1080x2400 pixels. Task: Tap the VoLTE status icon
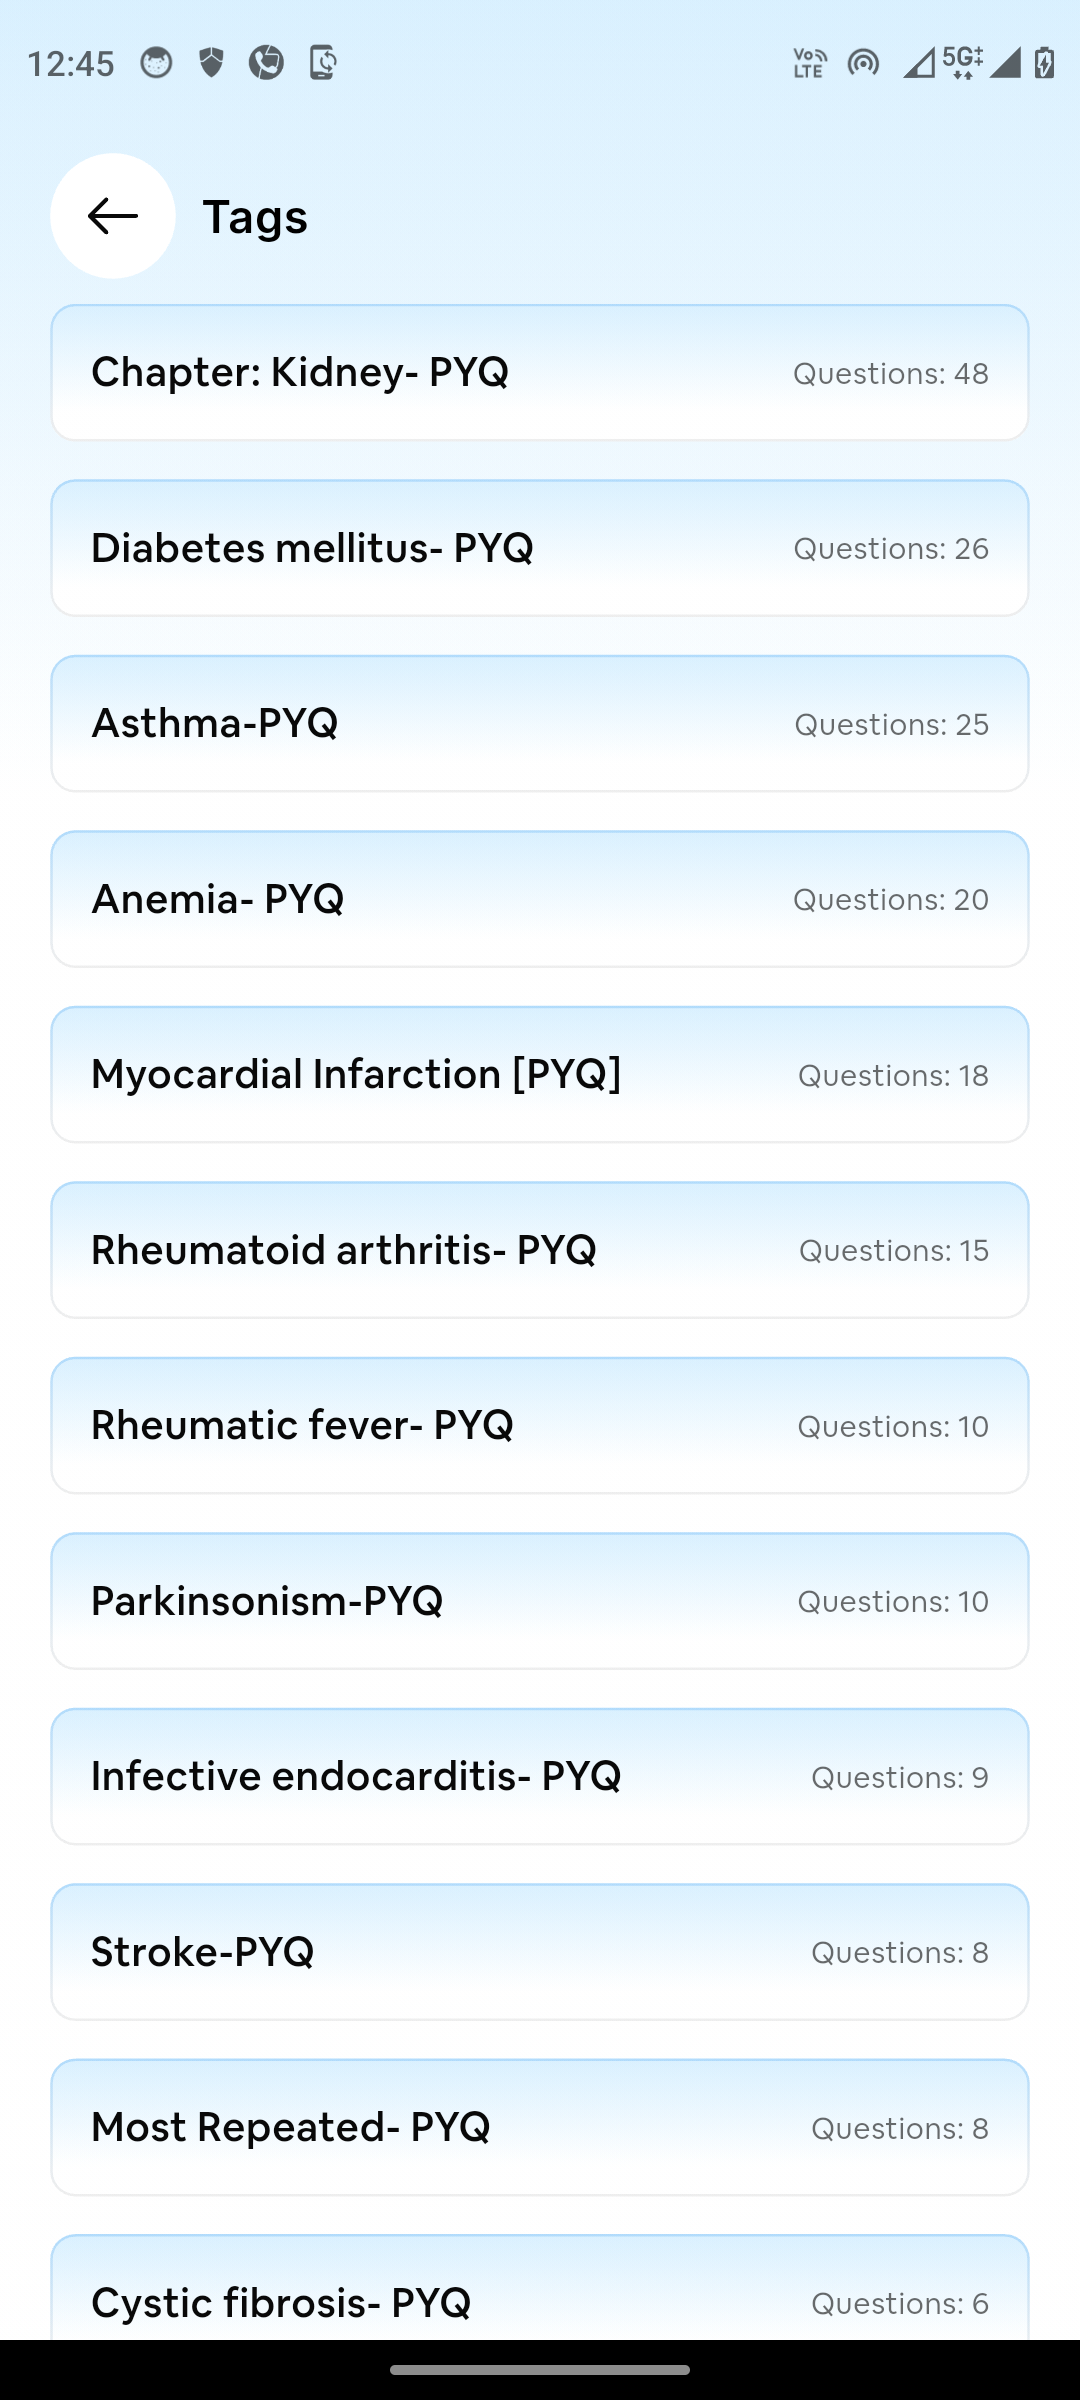809,63
